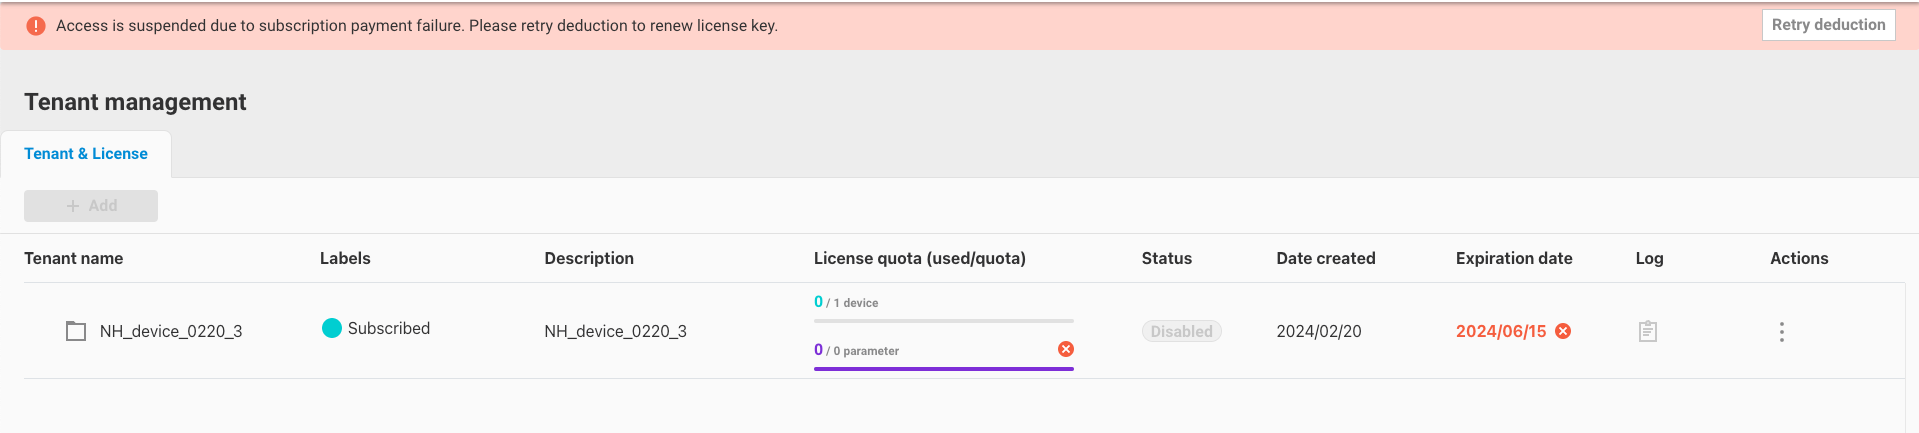
Task: Select the NH_device_0220_3 tenant name
Action: point(171,331)
